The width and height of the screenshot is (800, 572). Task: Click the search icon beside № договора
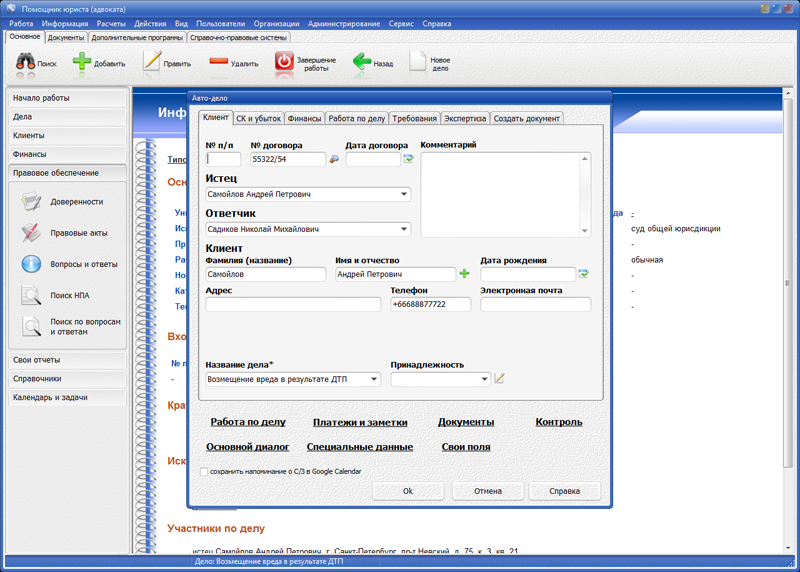coord(334,159)
